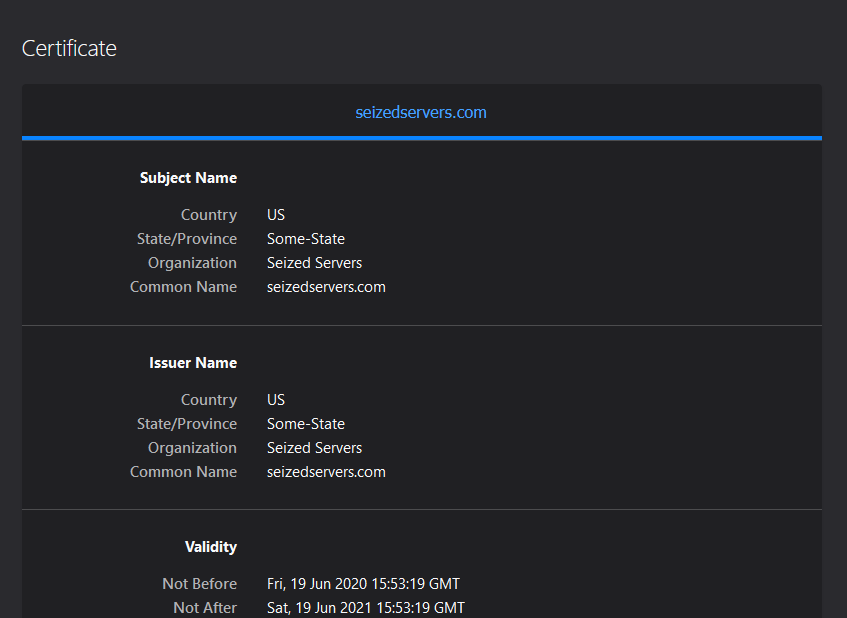Screen dimensions: 847x618
Task: Select the seizedservers.com certificate tab
Action: [421, 112]
